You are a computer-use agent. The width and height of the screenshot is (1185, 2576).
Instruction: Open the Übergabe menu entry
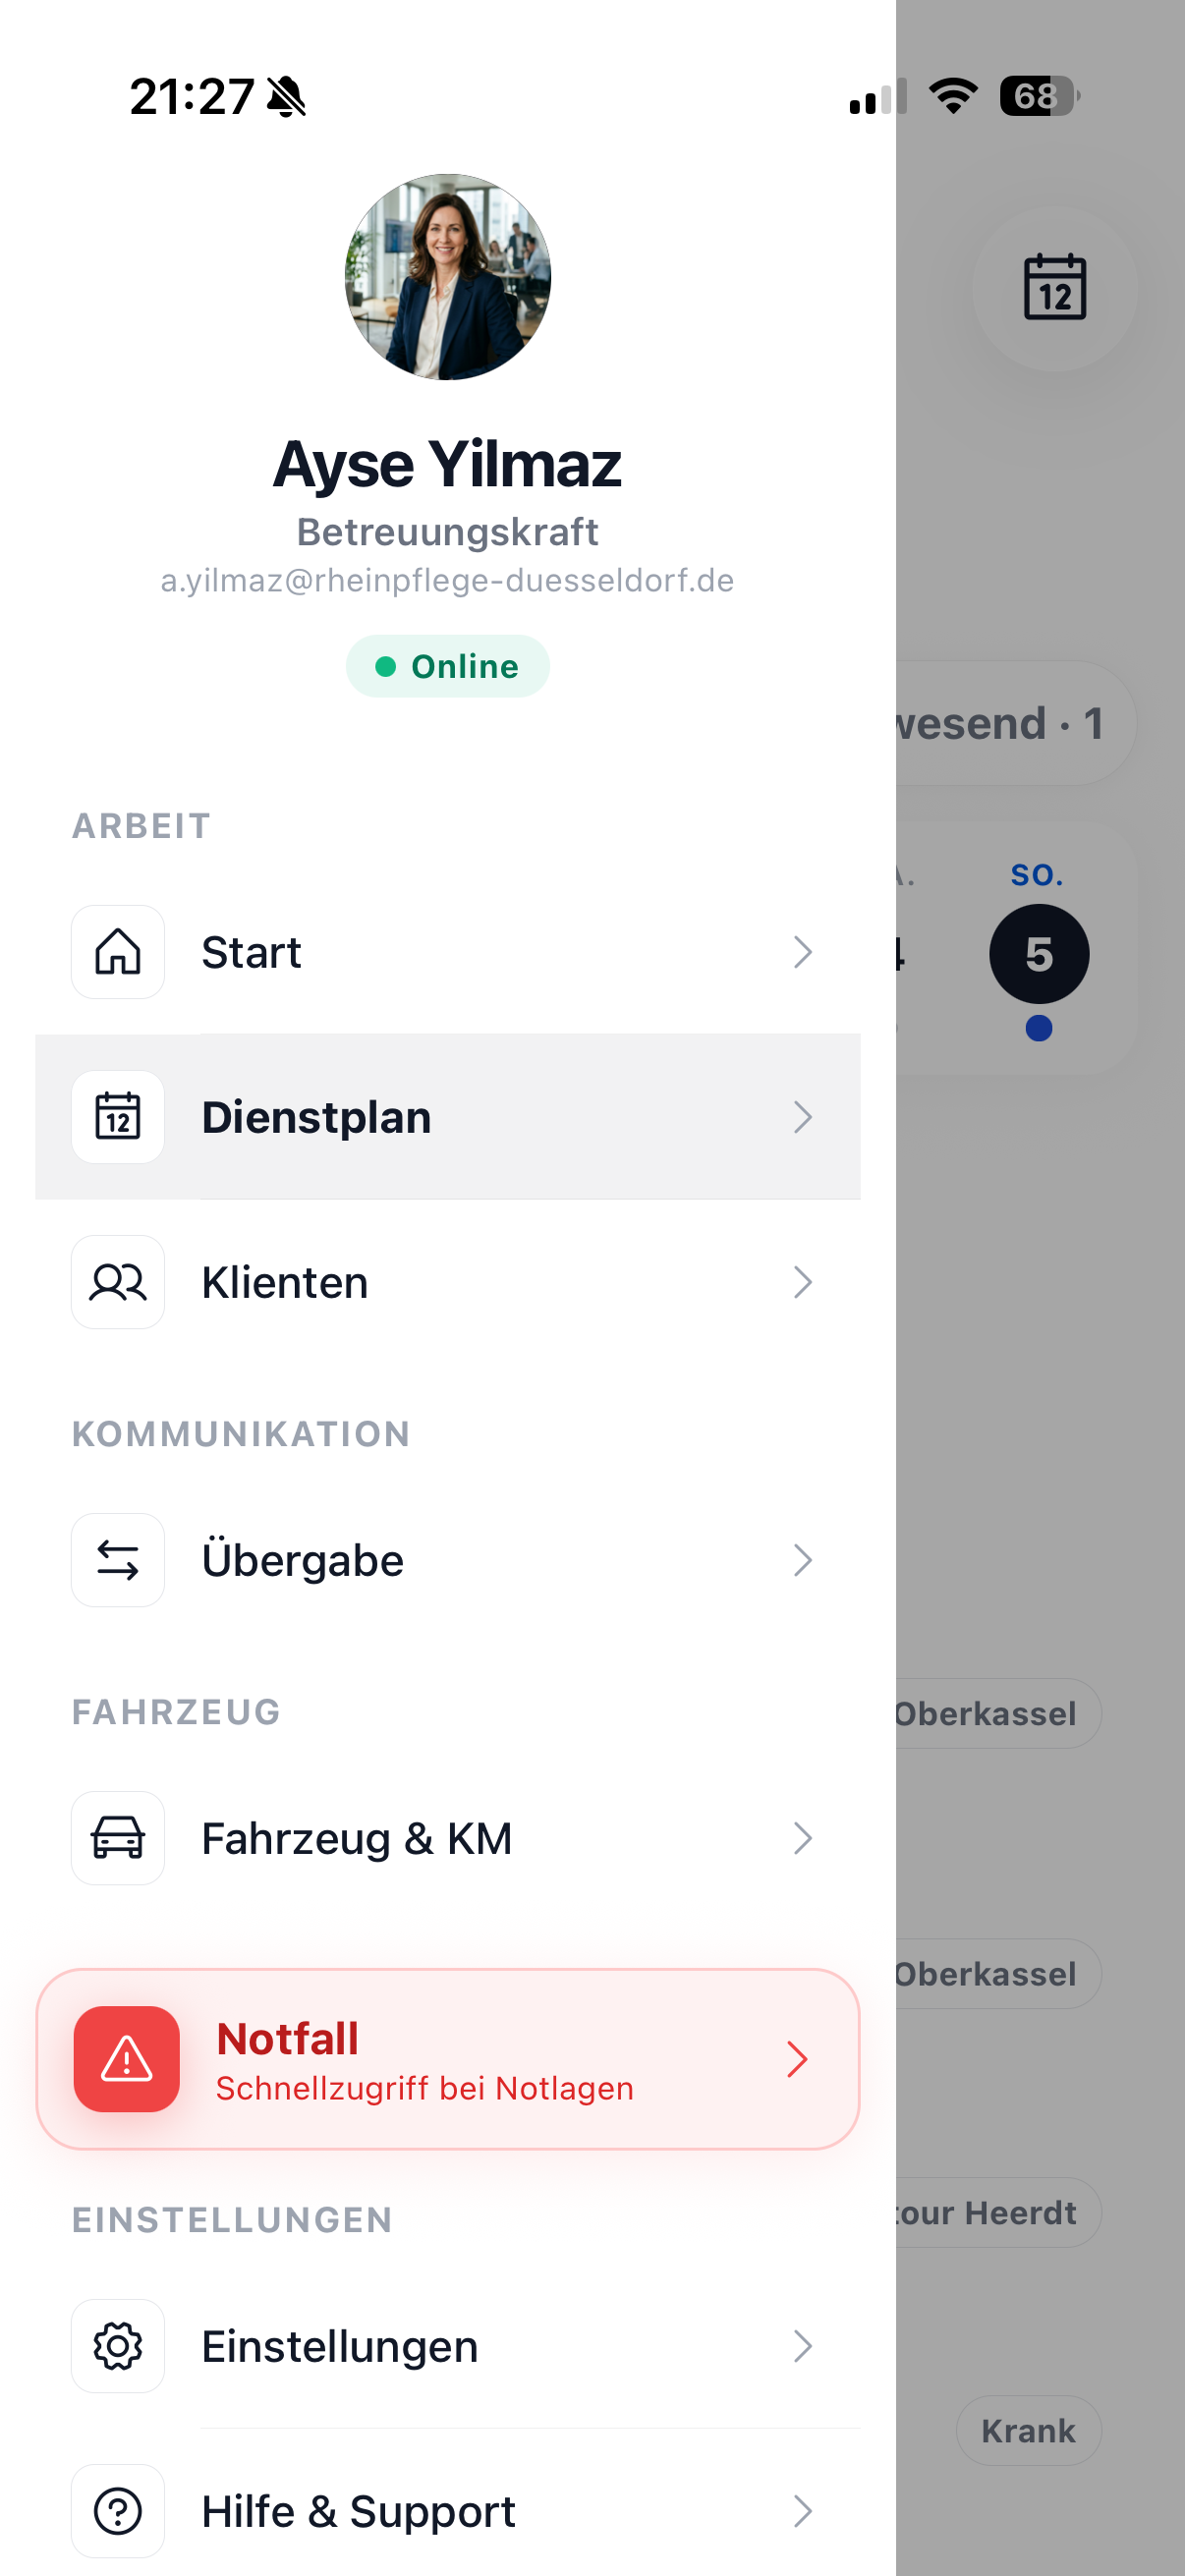click(448, 1559)
